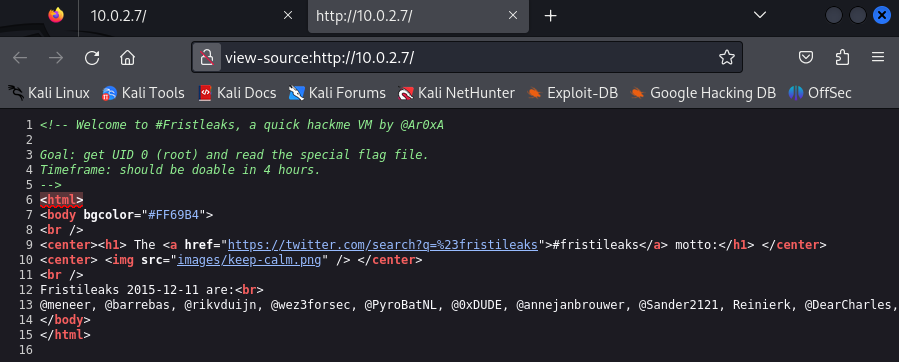Go to the Firefox home page icon
The width and height of the screenshot is (899, 362).
(x=127, y=57)
